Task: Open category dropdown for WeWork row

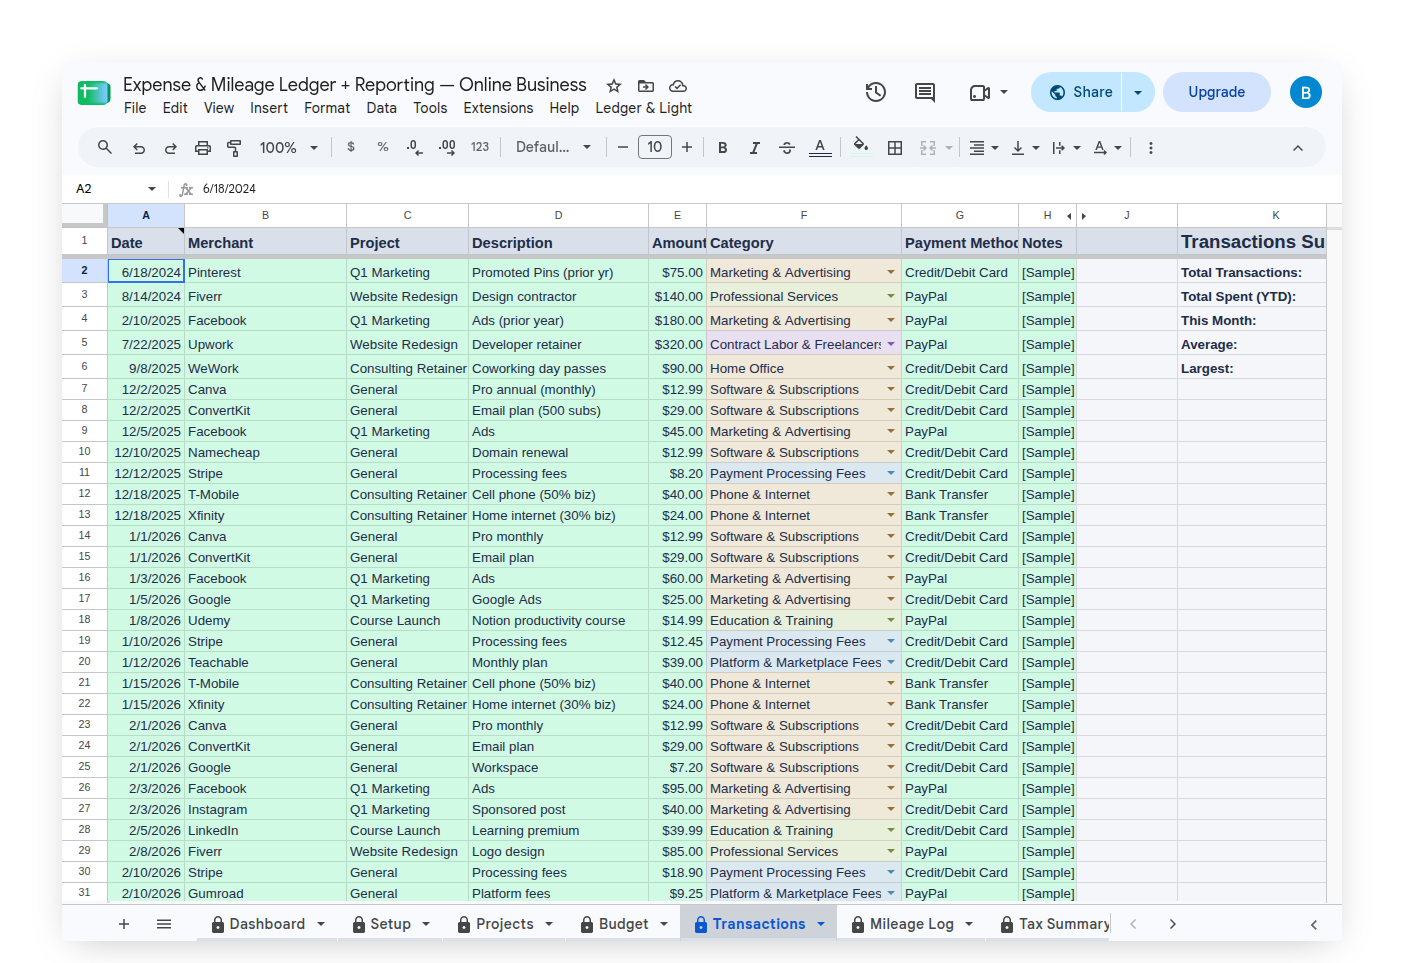Action: [891, 368]
